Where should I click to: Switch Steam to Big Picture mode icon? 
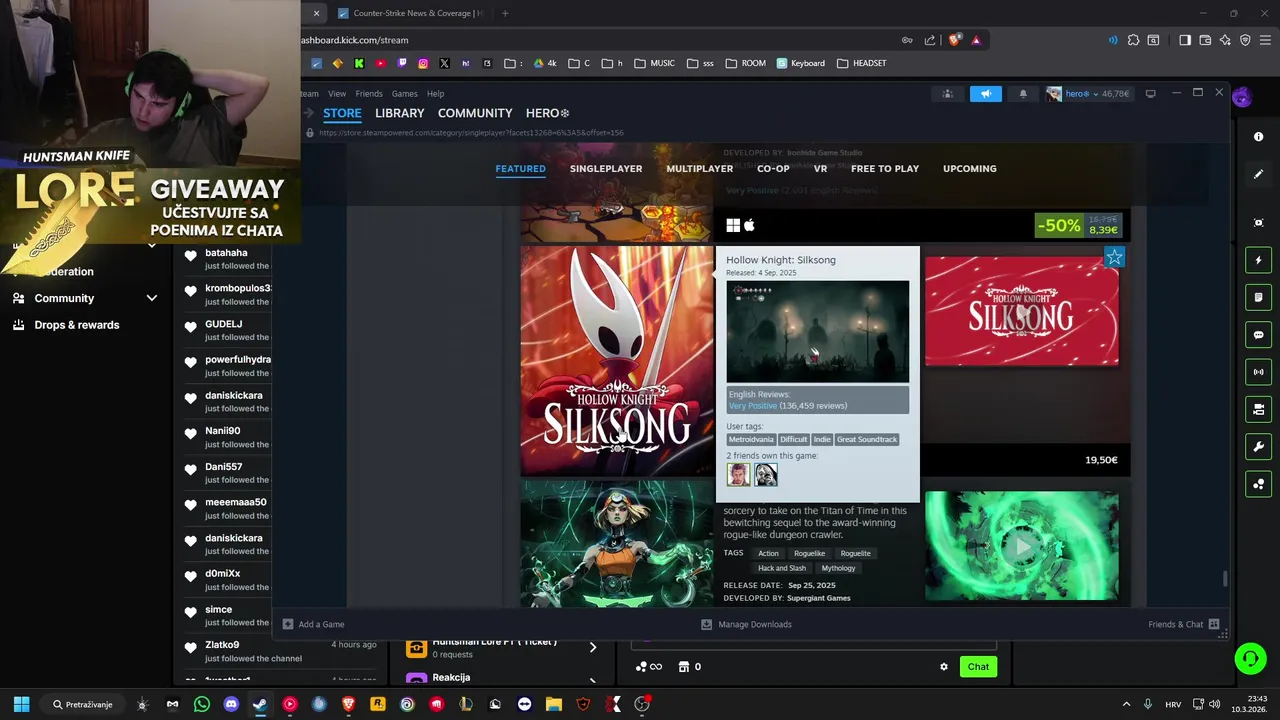pos(1150,93)
